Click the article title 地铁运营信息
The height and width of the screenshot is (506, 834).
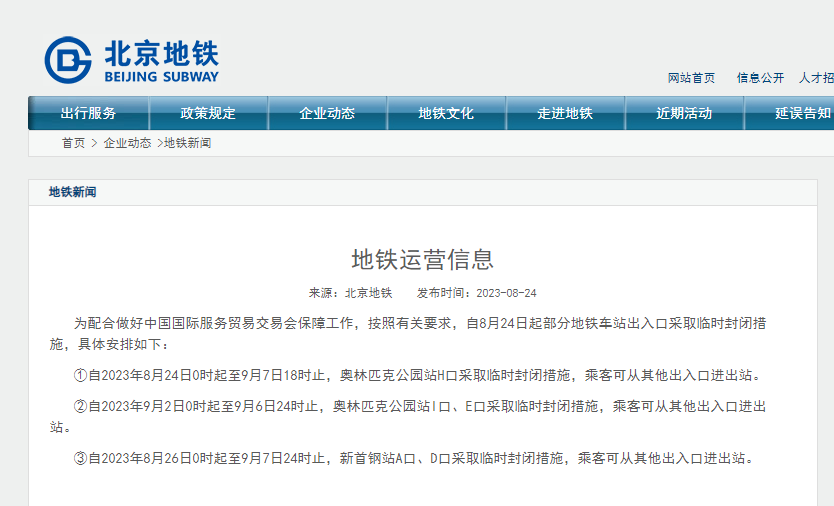click(x=423, y=260)
